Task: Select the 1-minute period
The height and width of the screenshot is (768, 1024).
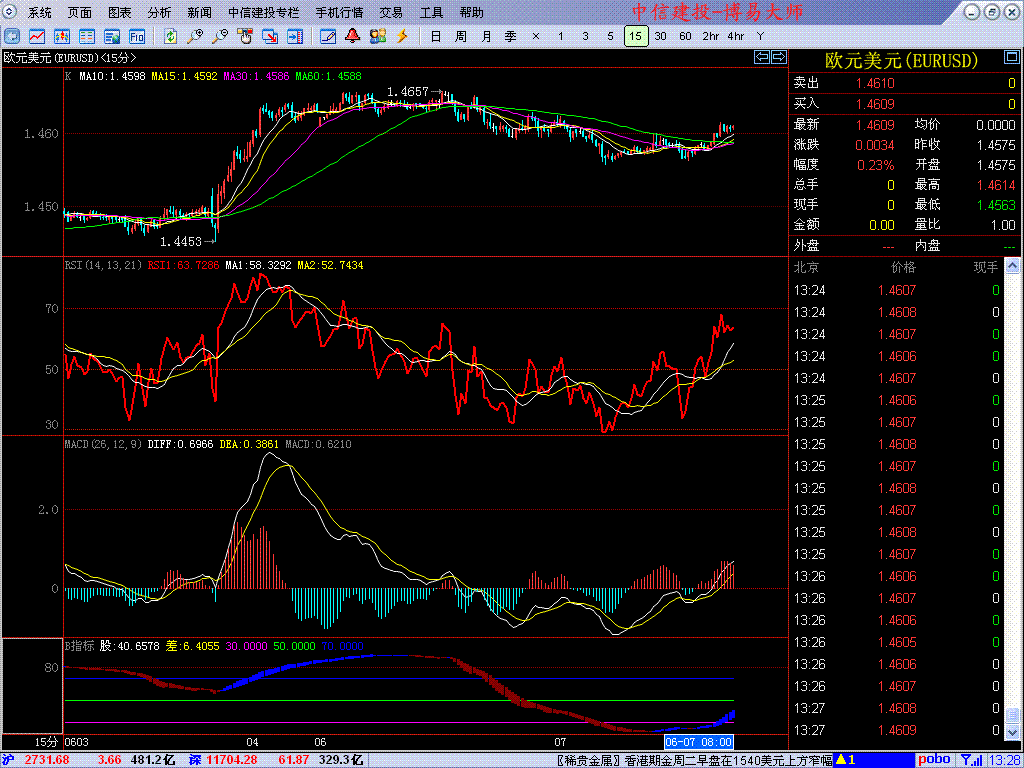Action: (x=560, y=37)
